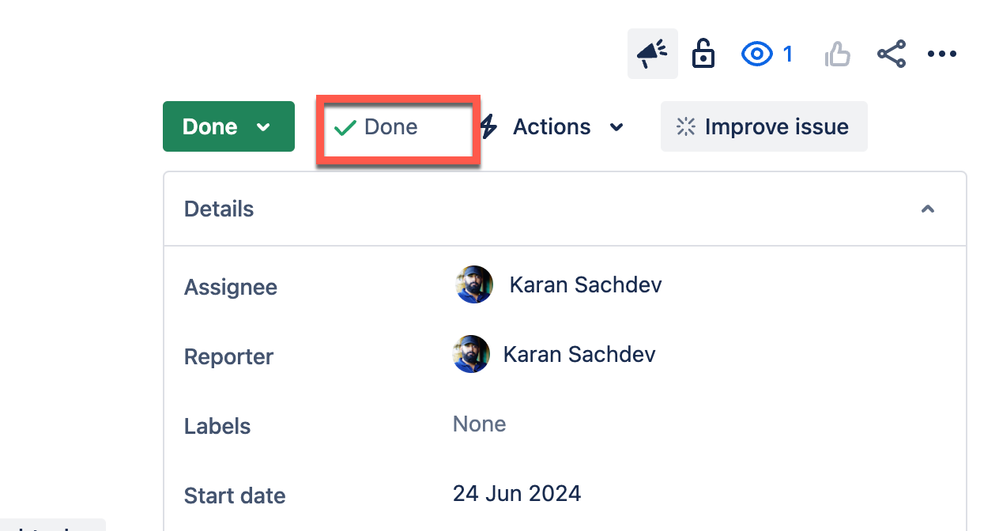Open the green Done status dropdown
999x531 pixels.
pos(229,126)
